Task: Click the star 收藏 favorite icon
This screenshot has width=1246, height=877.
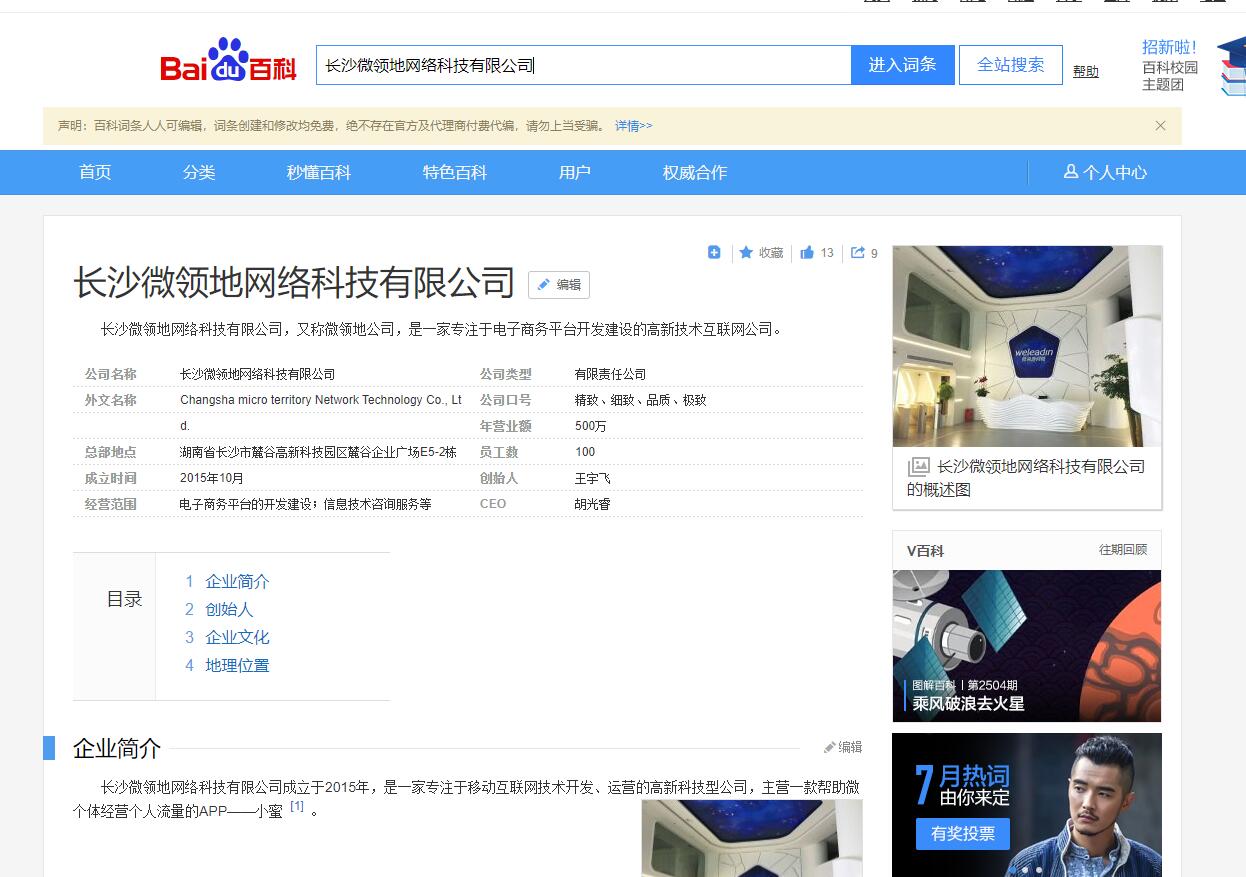Action: (x=746, y=253)
